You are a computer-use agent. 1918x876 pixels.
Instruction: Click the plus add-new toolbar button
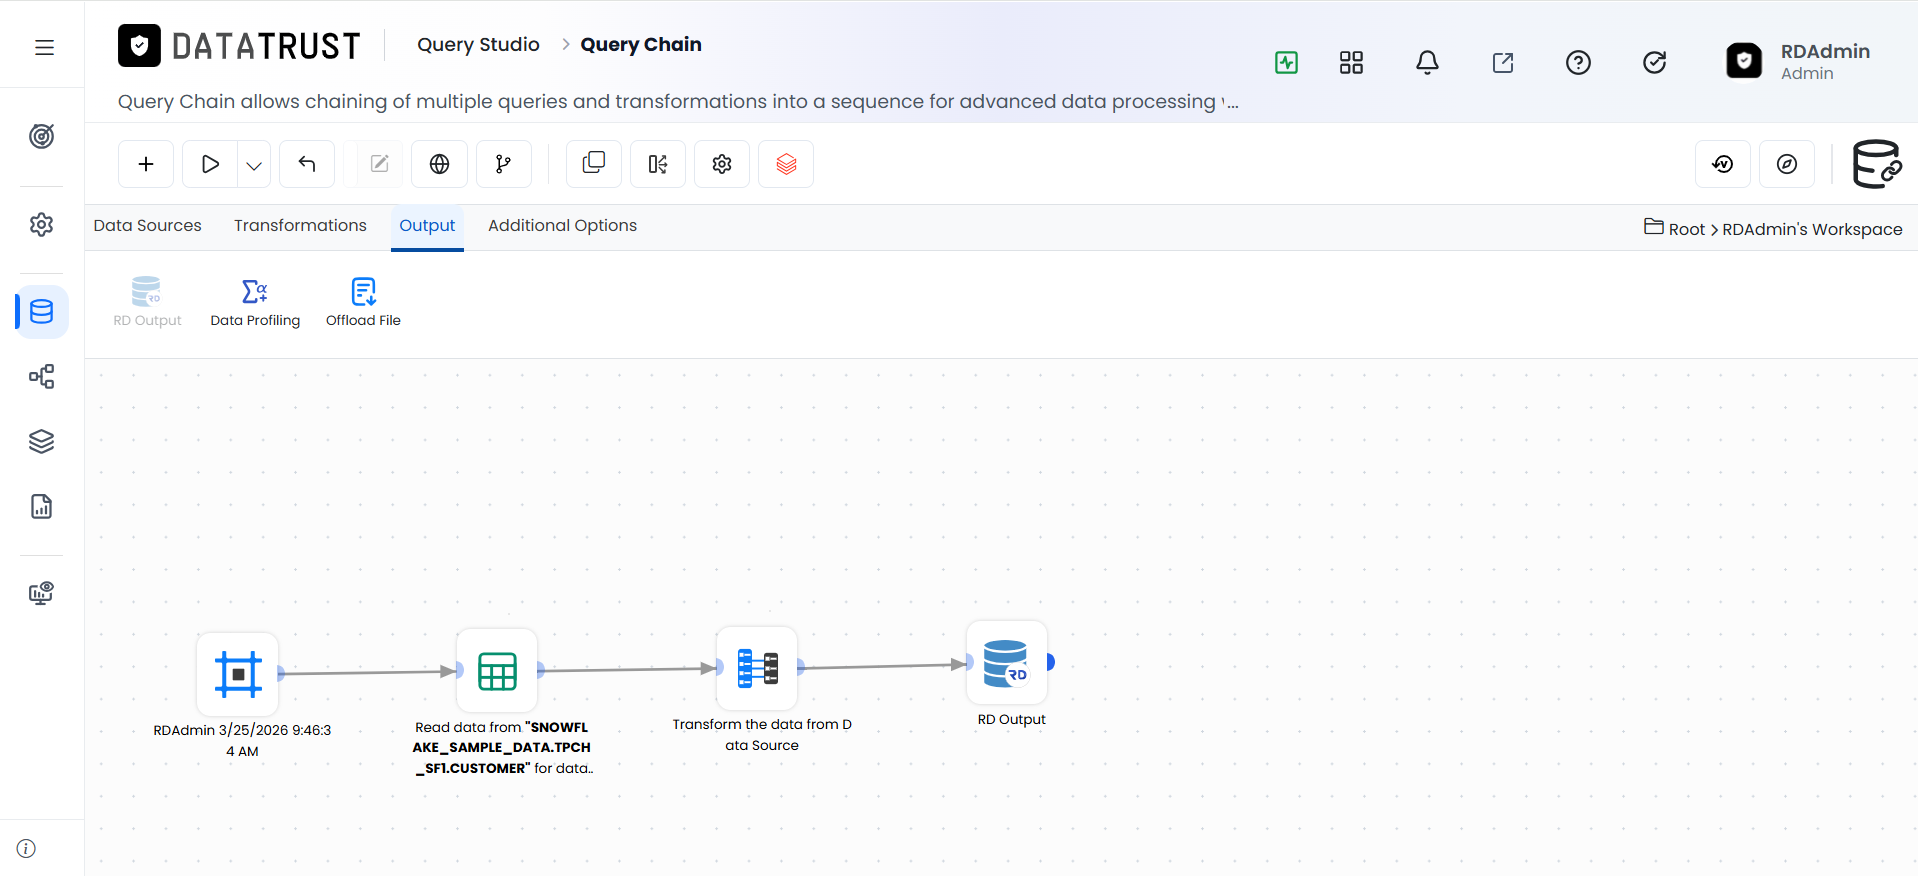click(x=146, y=164)
